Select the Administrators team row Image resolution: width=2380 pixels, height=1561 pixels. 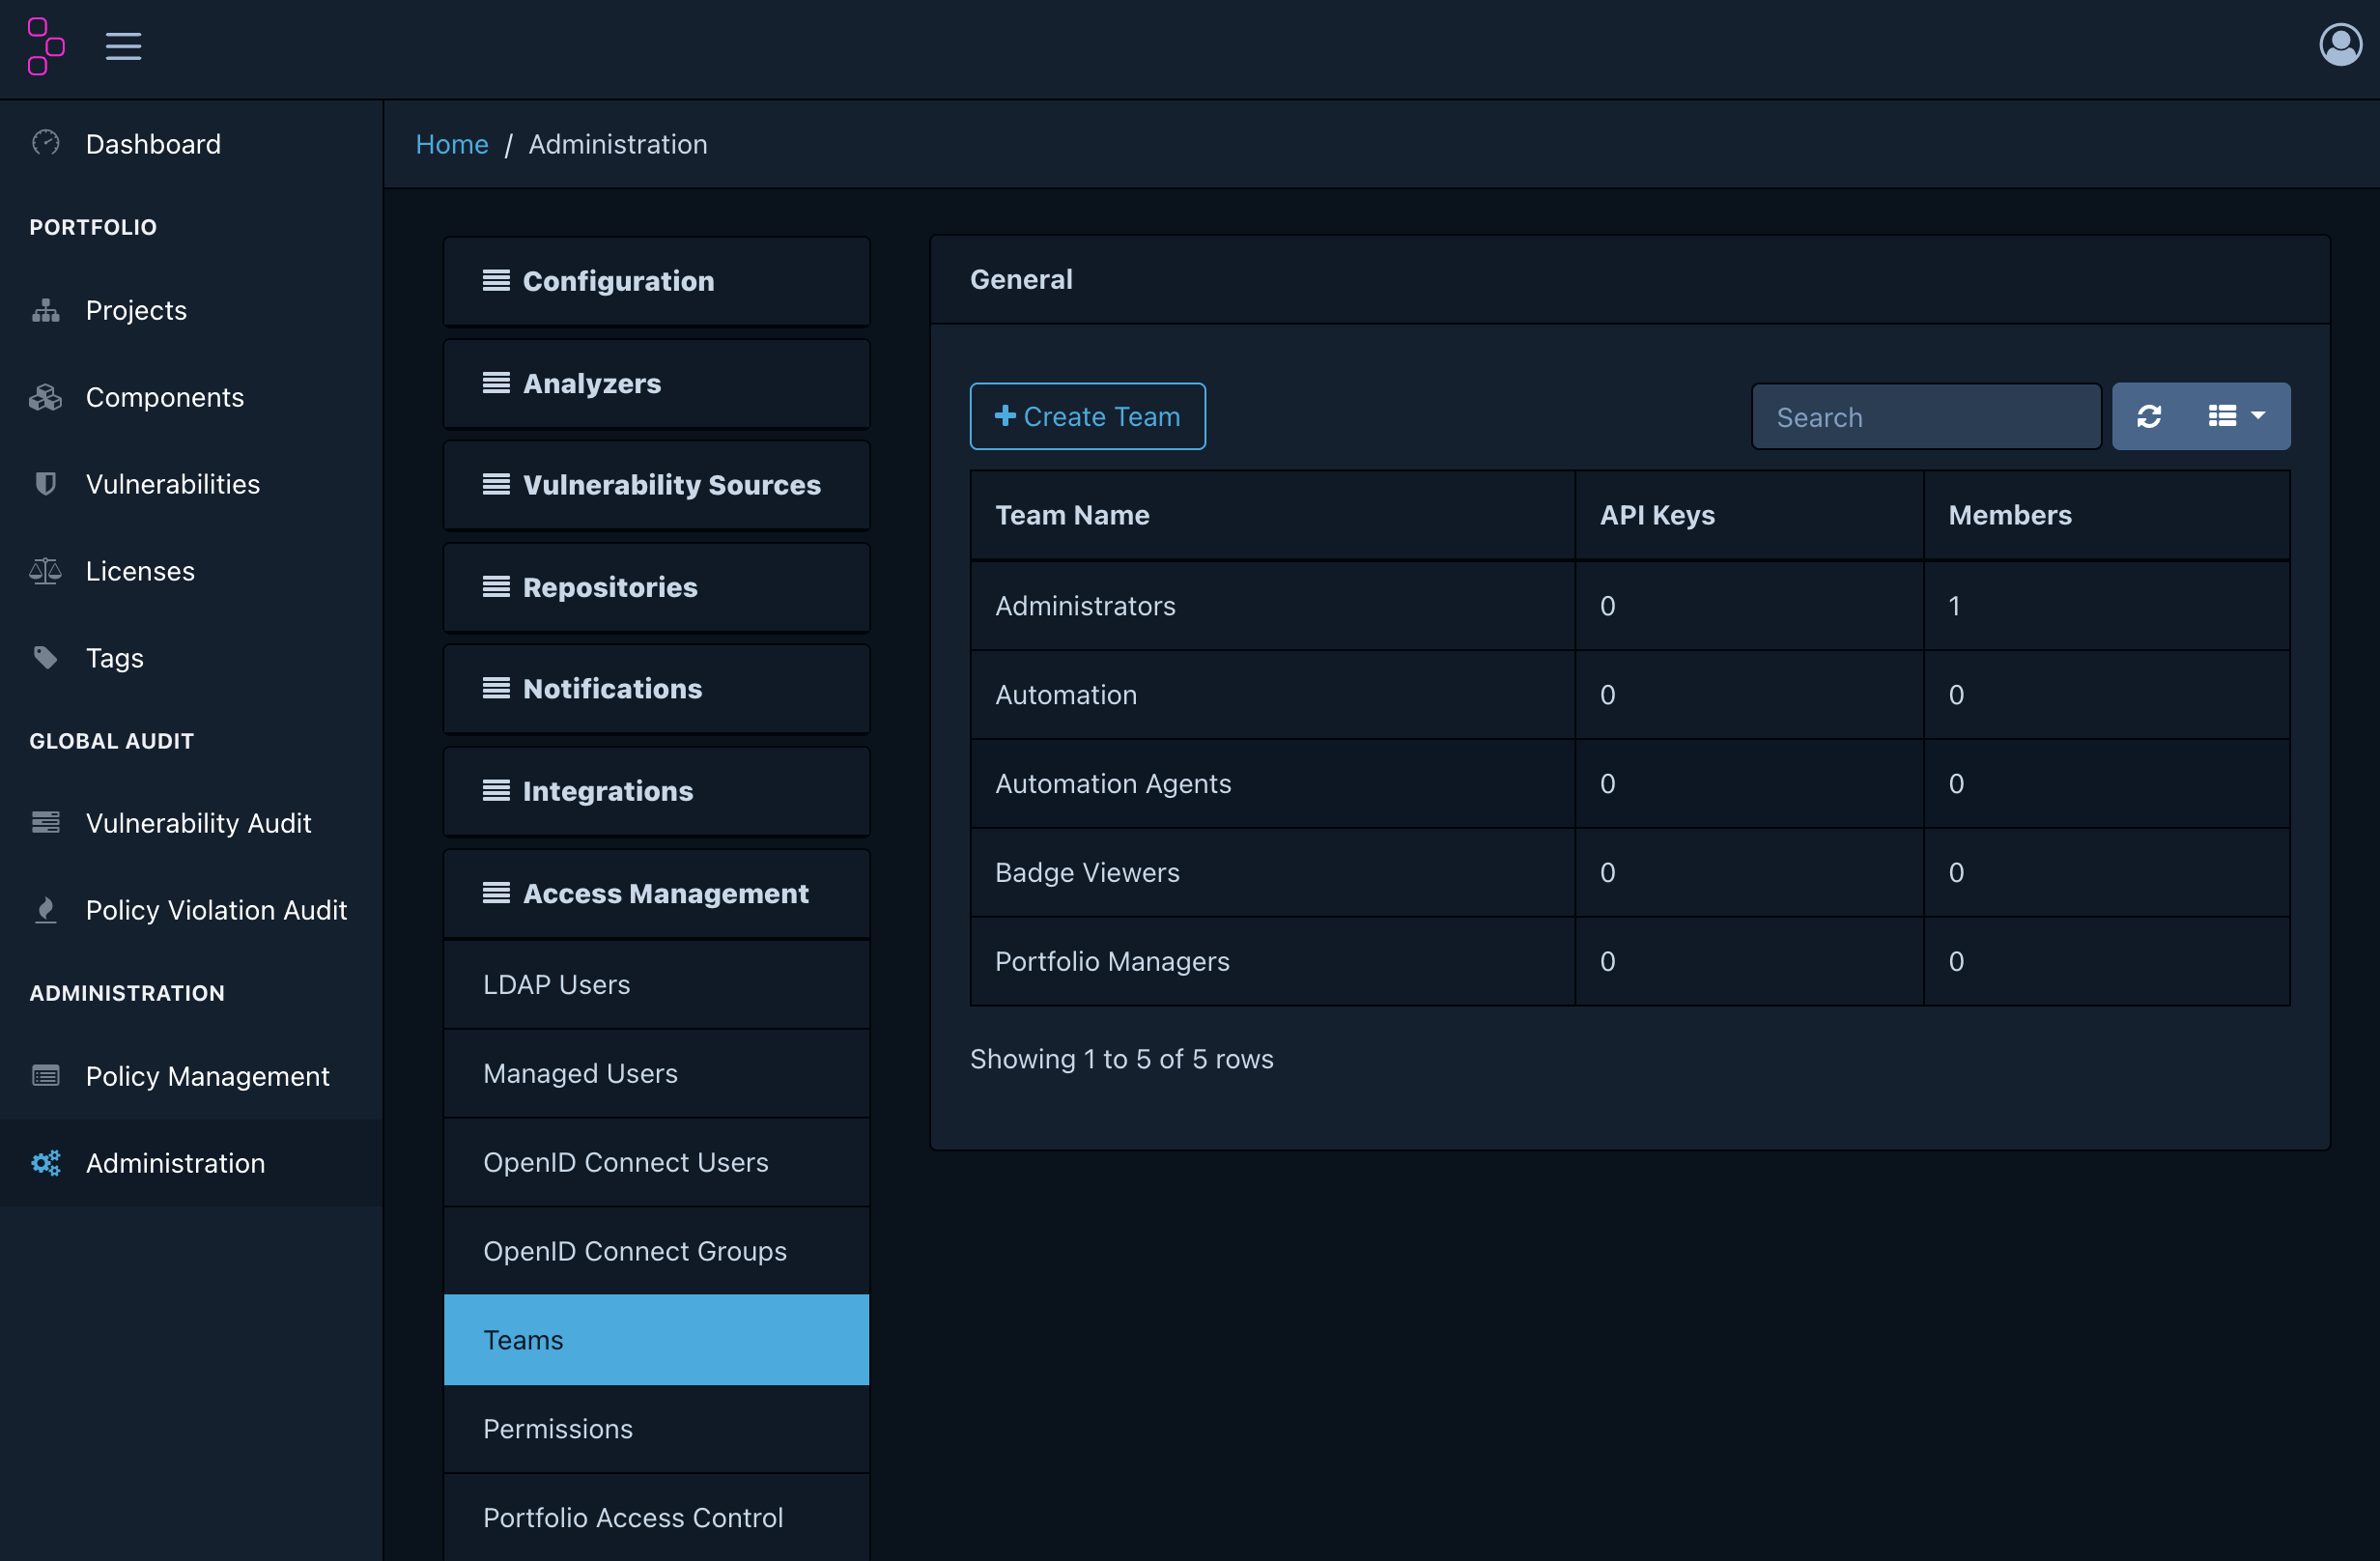[1085, 606]
